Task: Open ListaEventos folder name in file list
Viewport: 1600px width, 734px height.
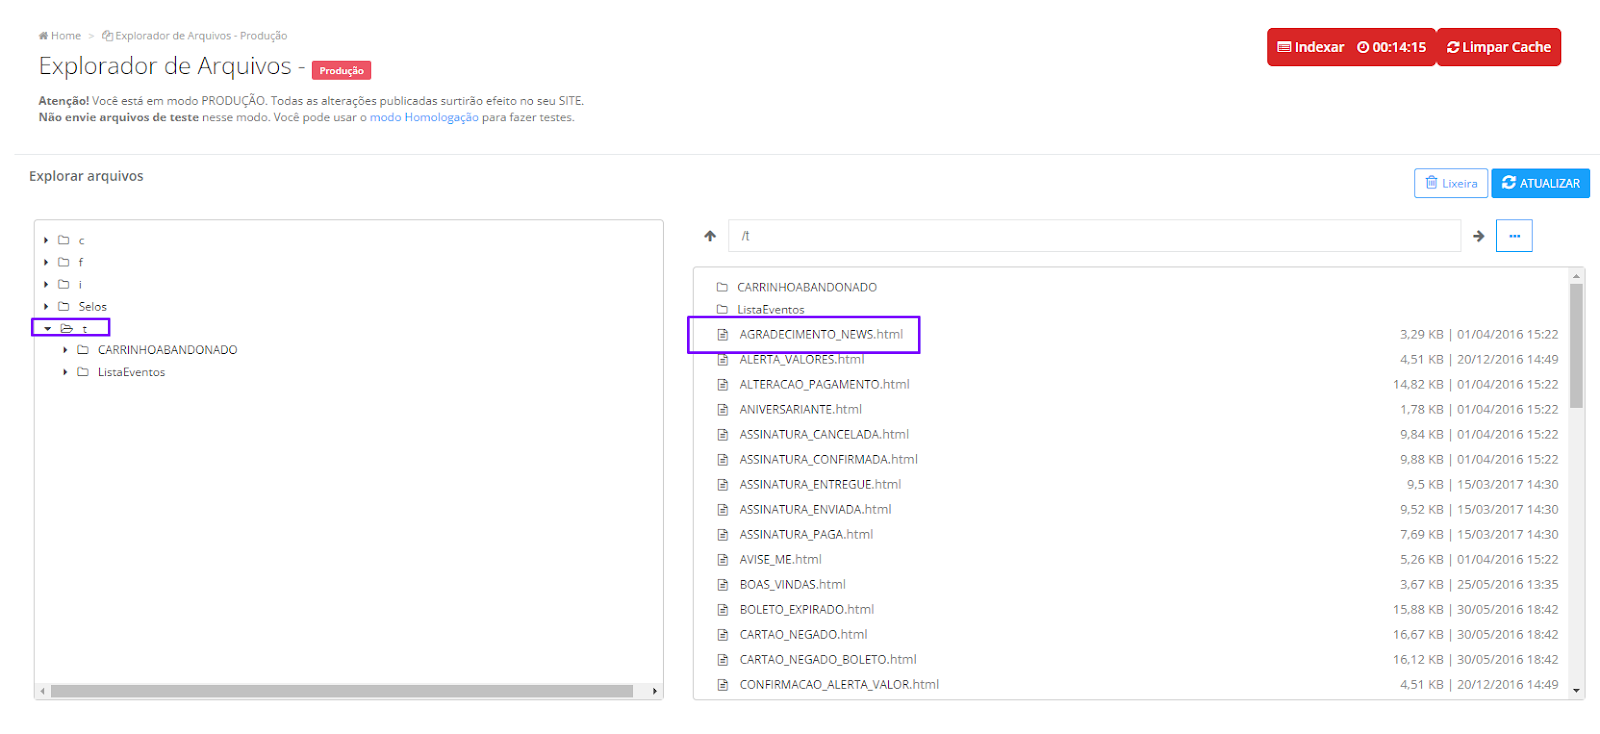Action: [771, 309]
